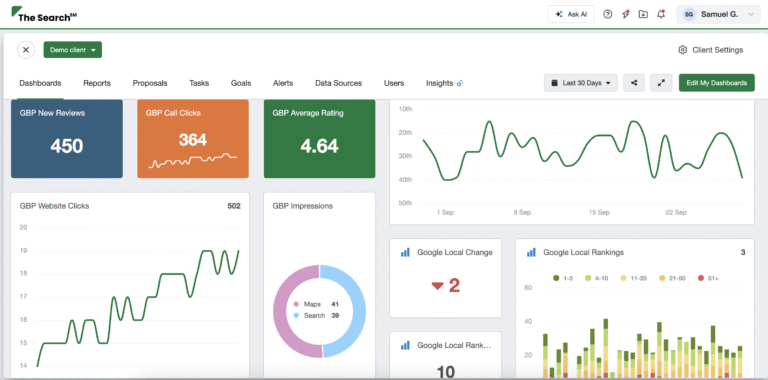Toggle the 4-10 rankings legend item
The image size is (768, 380).
tap(598, 278)
